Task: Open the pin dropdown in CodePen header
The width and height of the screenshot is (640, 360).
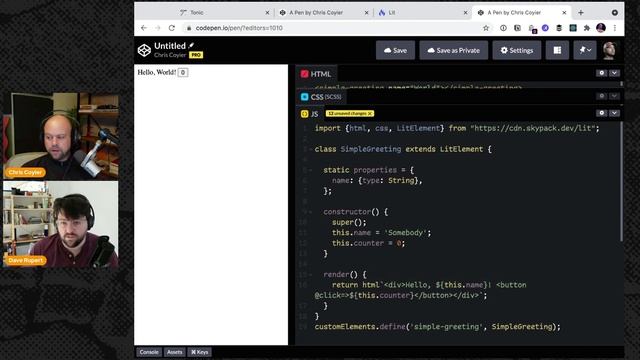Action: pos(585,50)
